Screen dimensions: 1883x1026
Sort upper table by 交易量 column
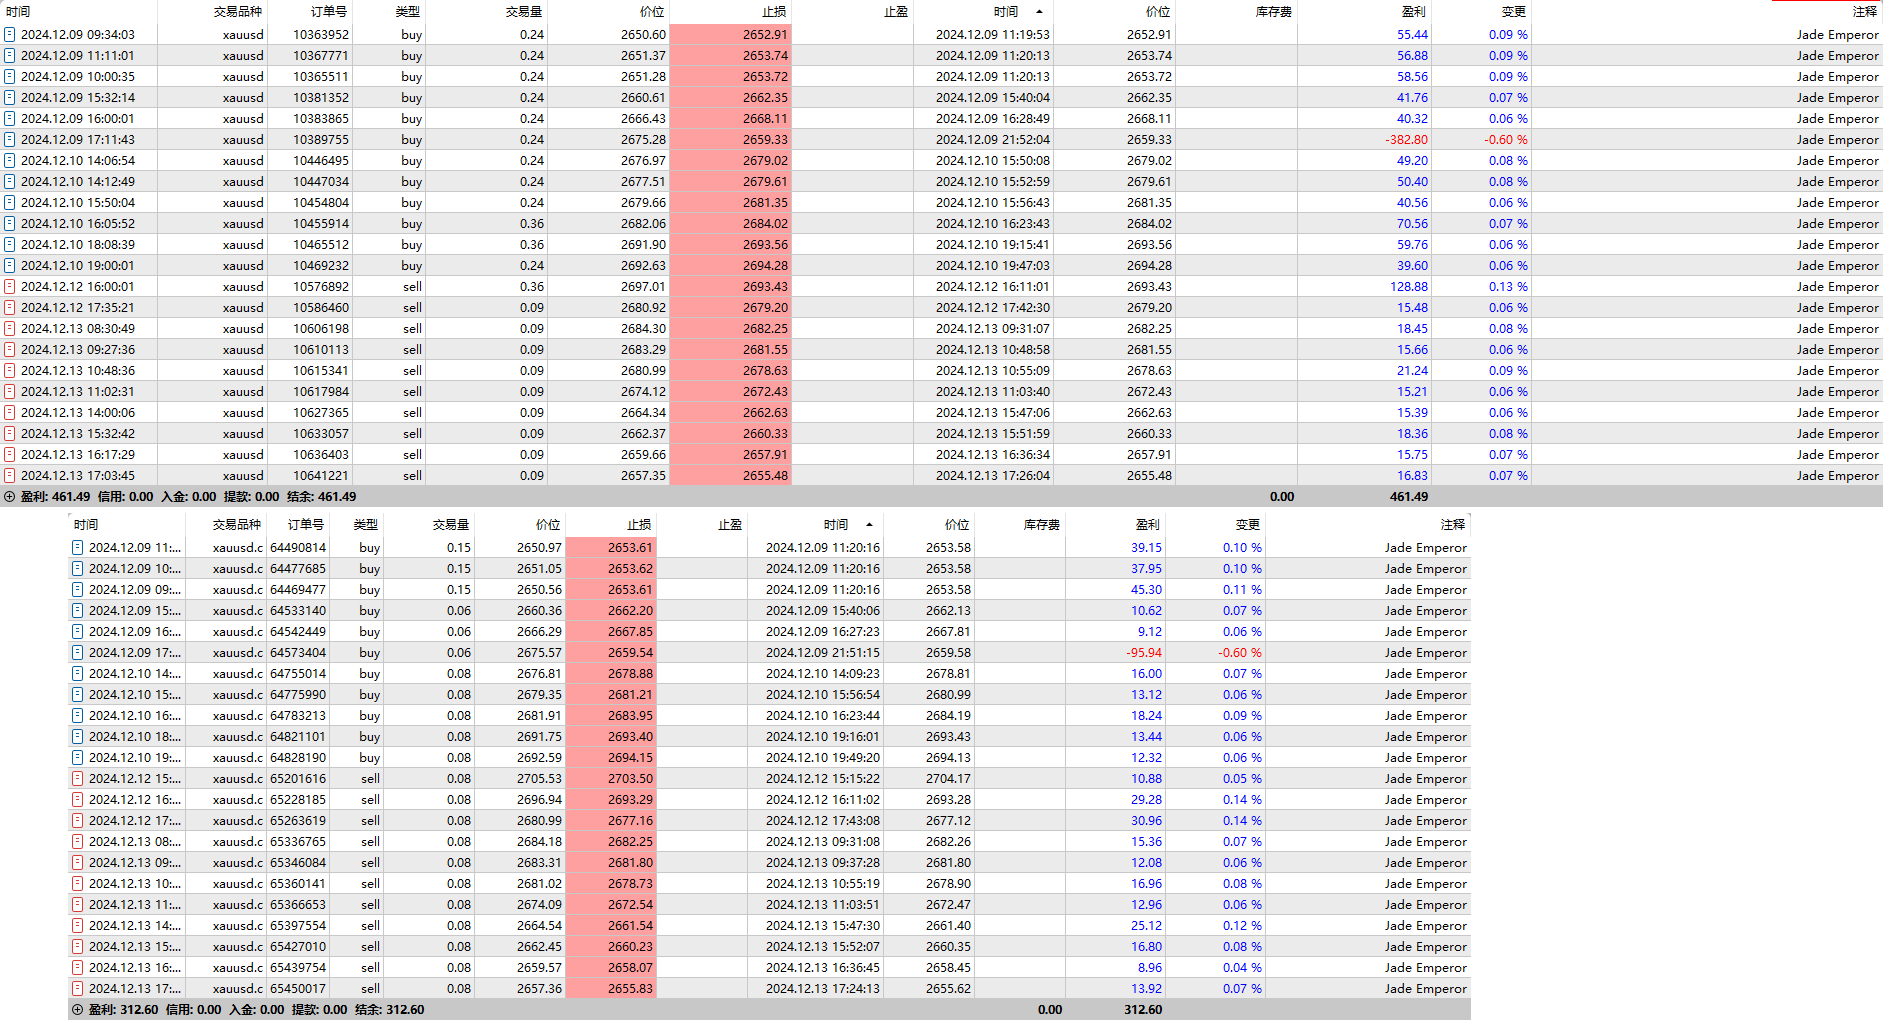[x=524, y=12]
